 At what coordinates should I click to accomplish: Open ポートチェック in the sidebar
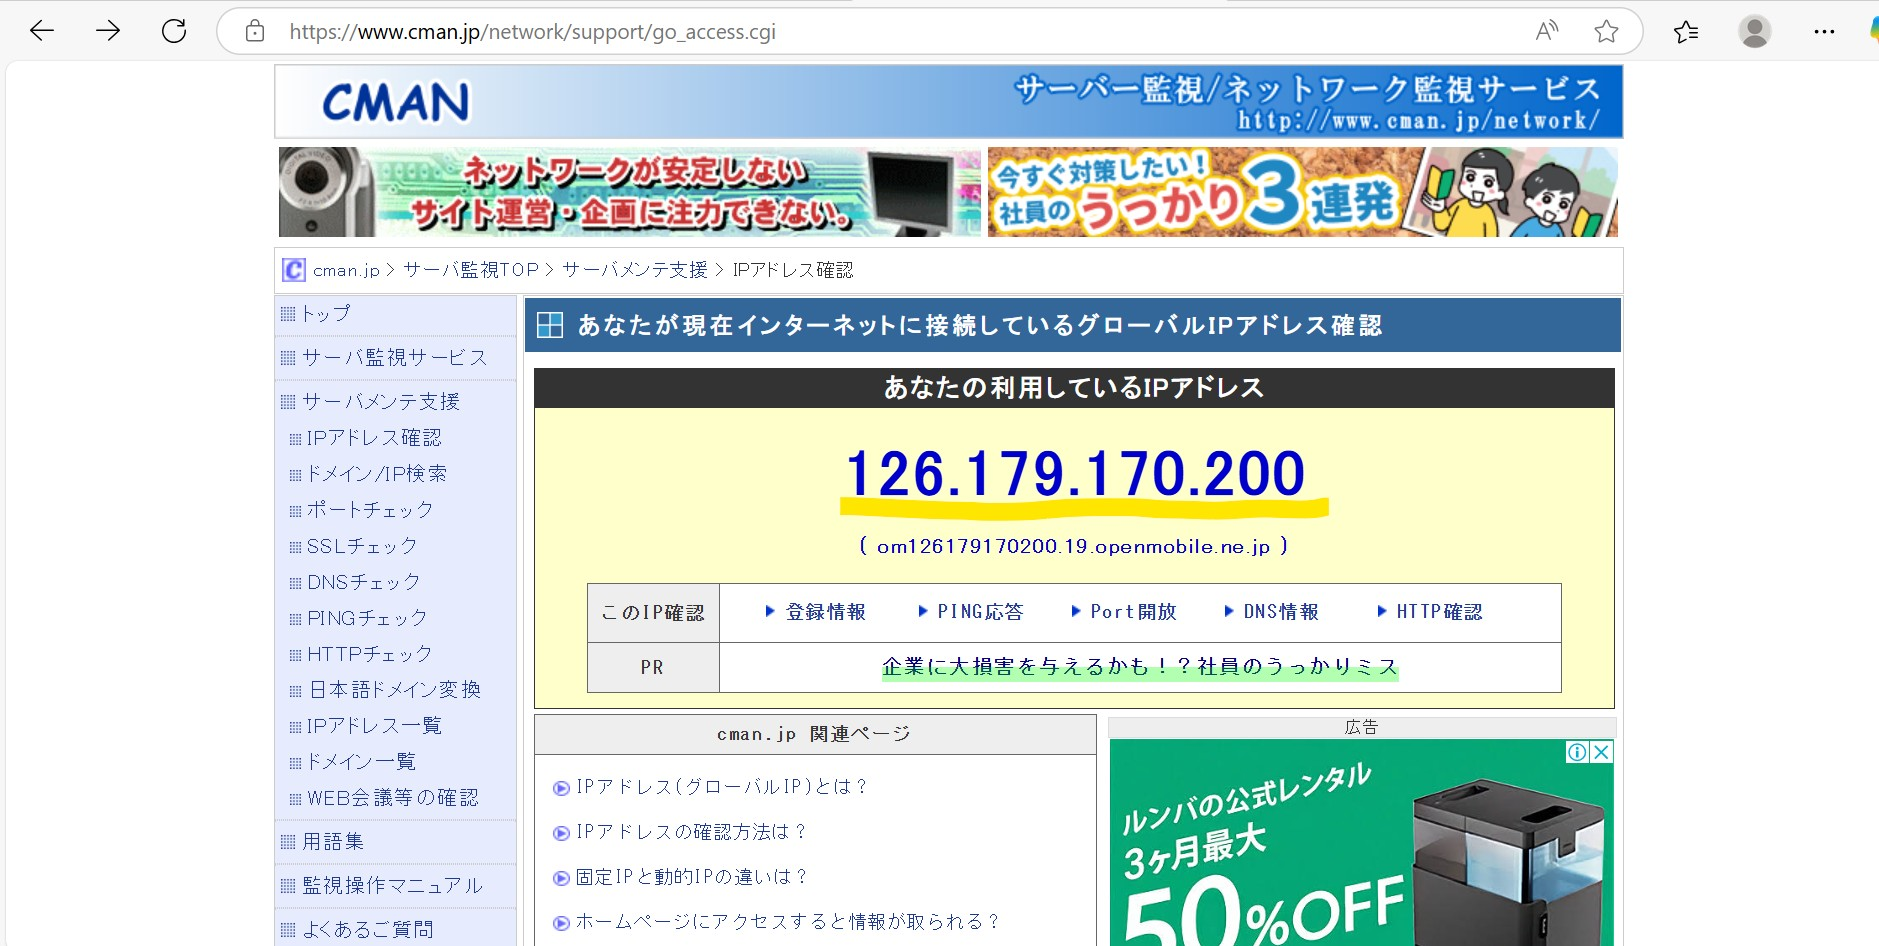tap(369, 510)
